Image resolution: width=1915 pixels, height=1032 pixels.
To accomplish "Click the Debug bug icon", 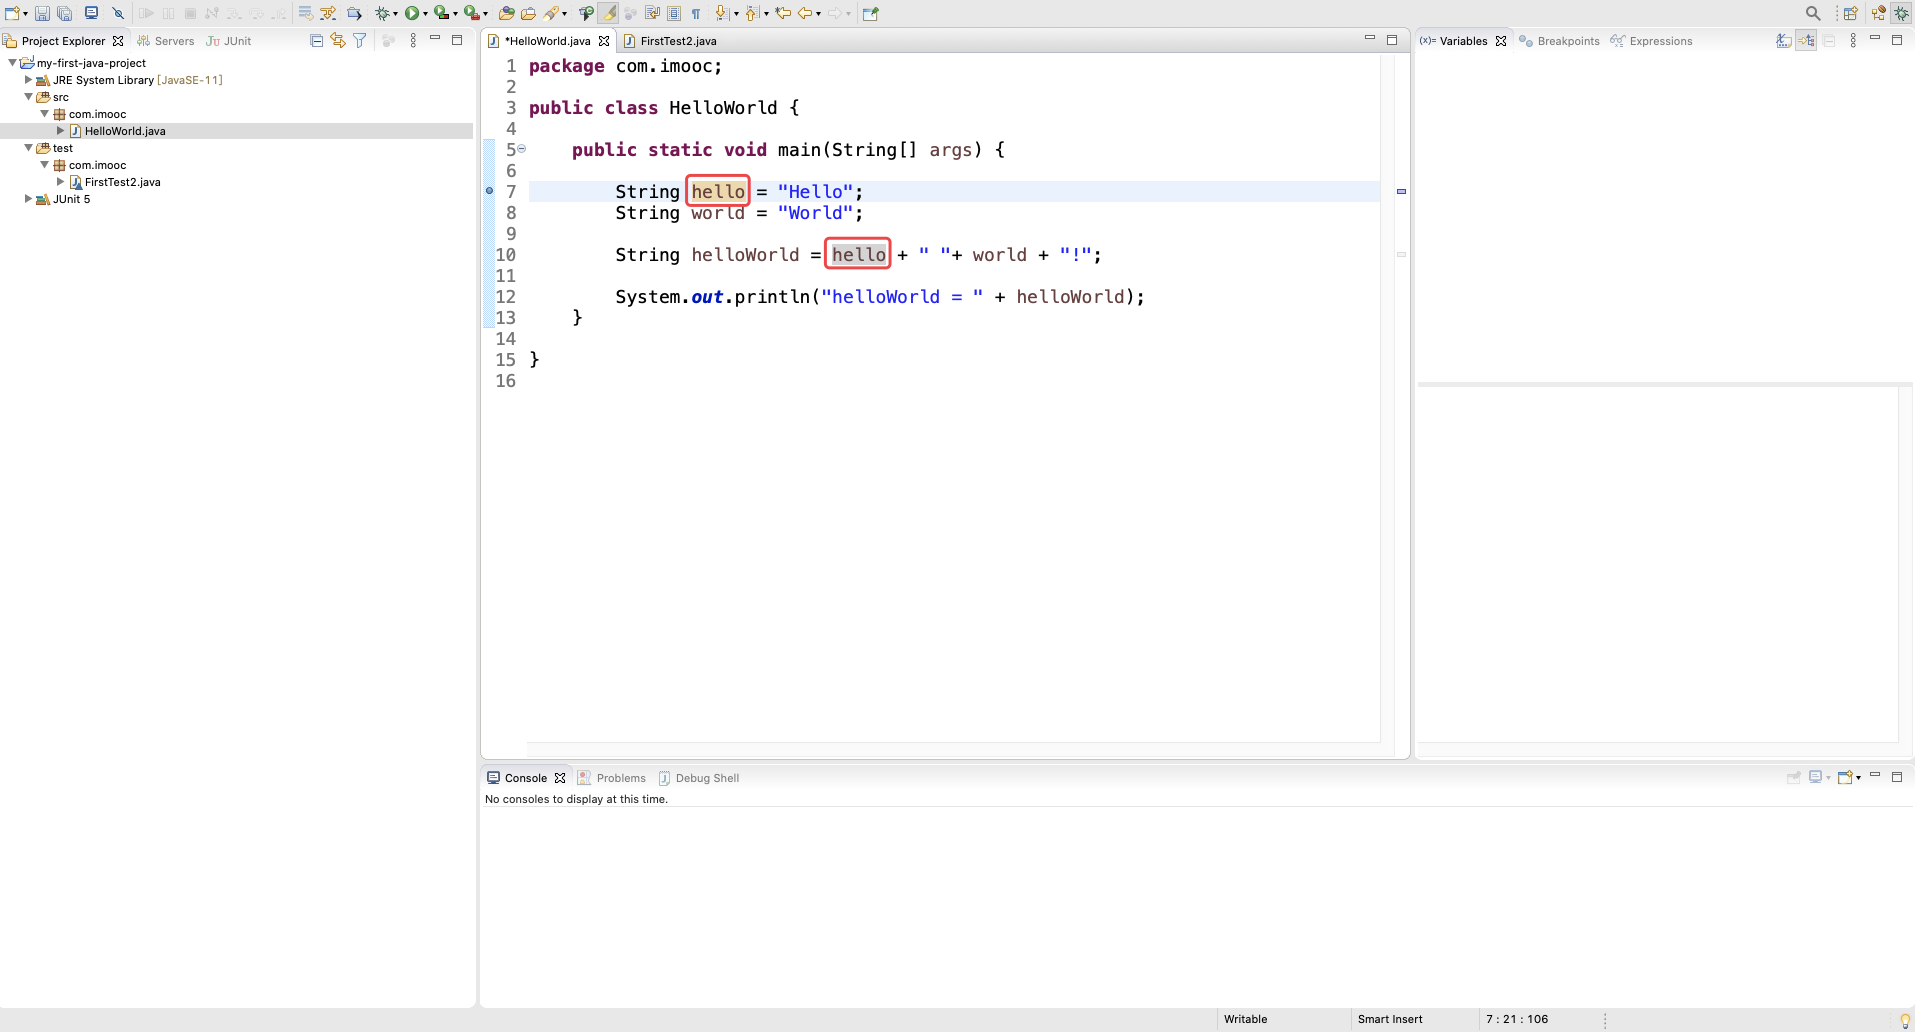I will 382,13.
